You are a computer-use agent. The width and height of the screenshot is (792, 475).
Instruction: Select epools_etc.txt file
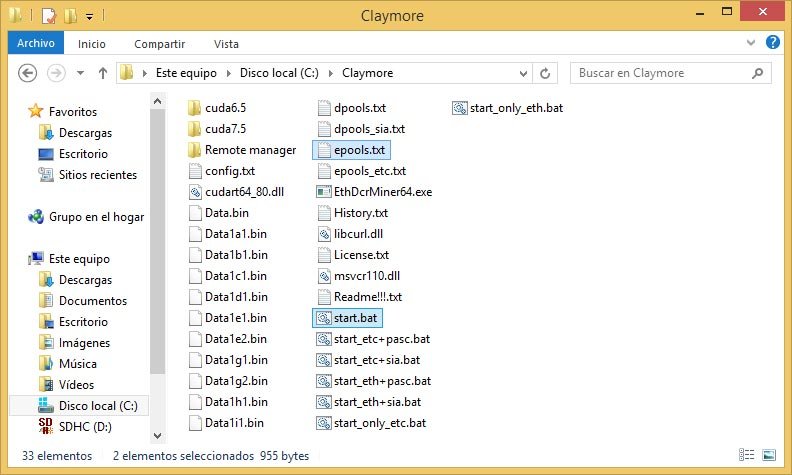[x=362, y=171]
